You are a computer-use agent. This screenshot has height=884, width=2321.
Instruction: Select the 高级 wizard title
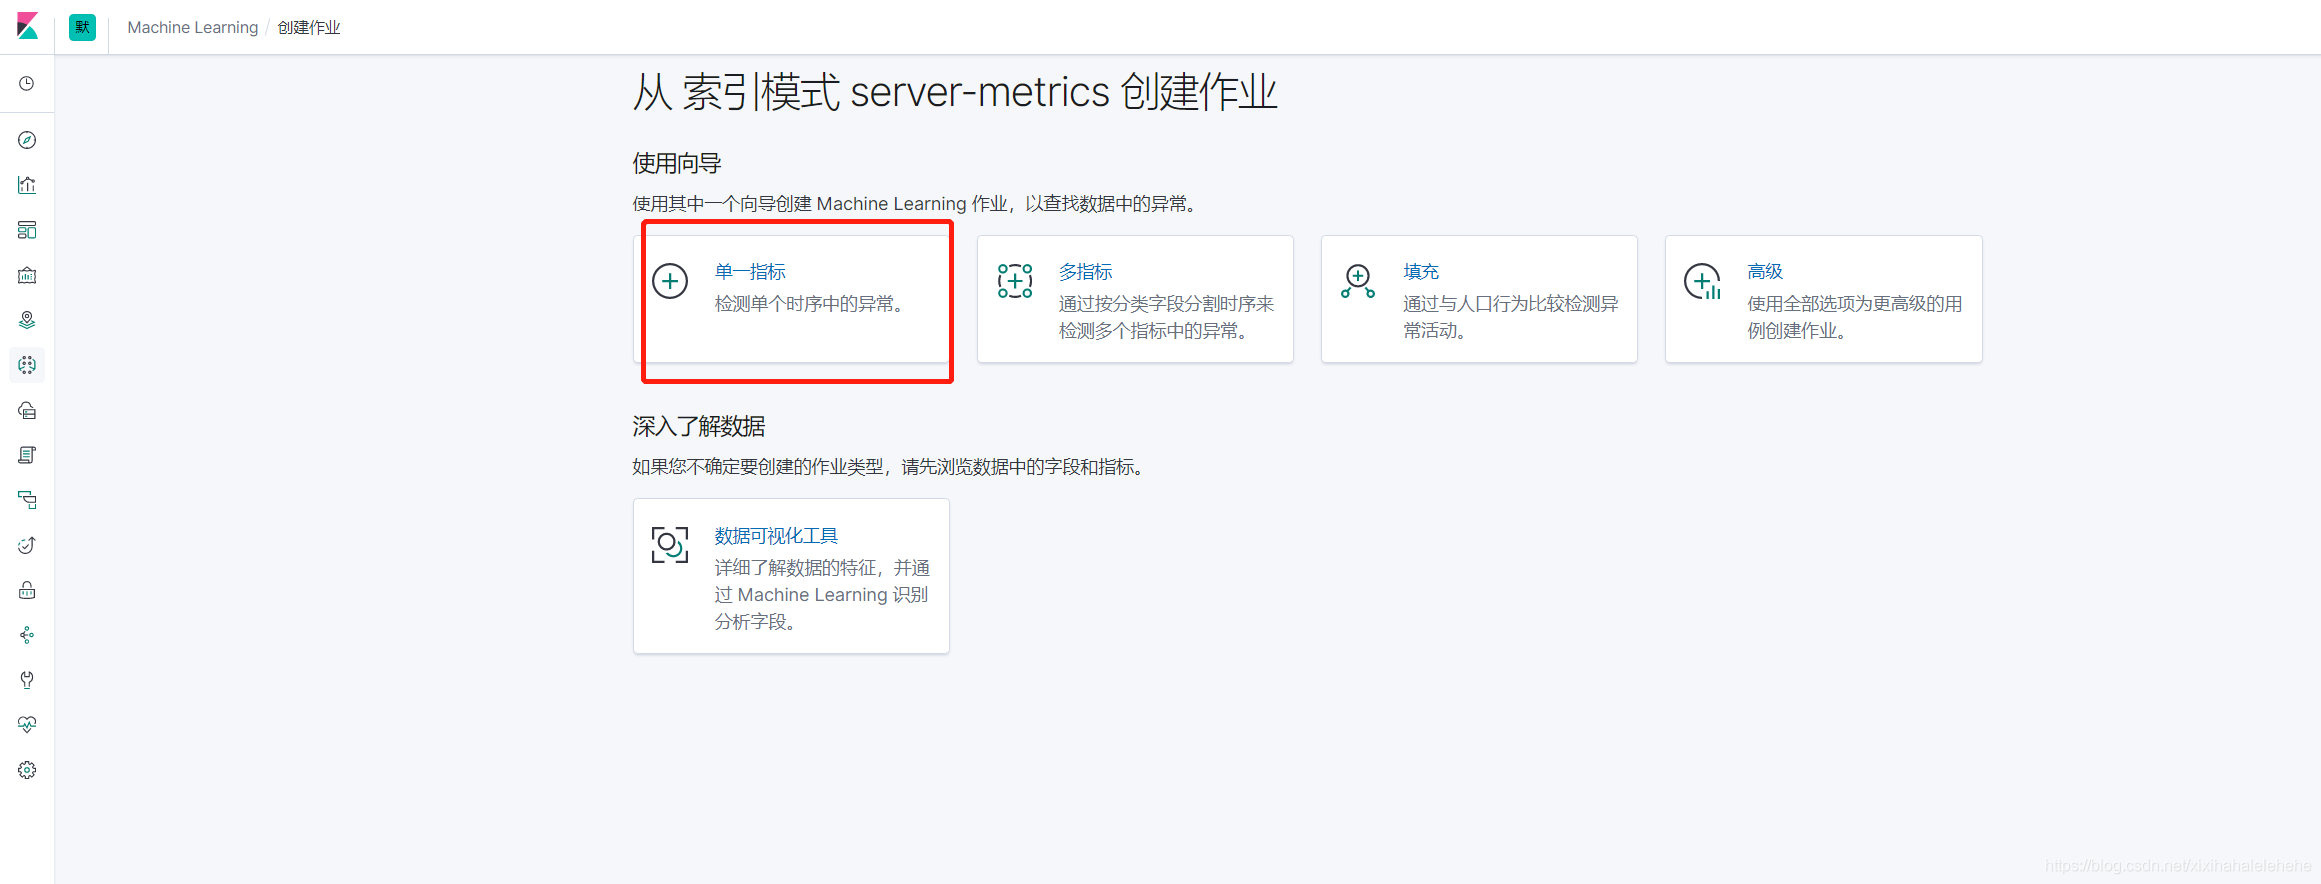click(1765, 272)
